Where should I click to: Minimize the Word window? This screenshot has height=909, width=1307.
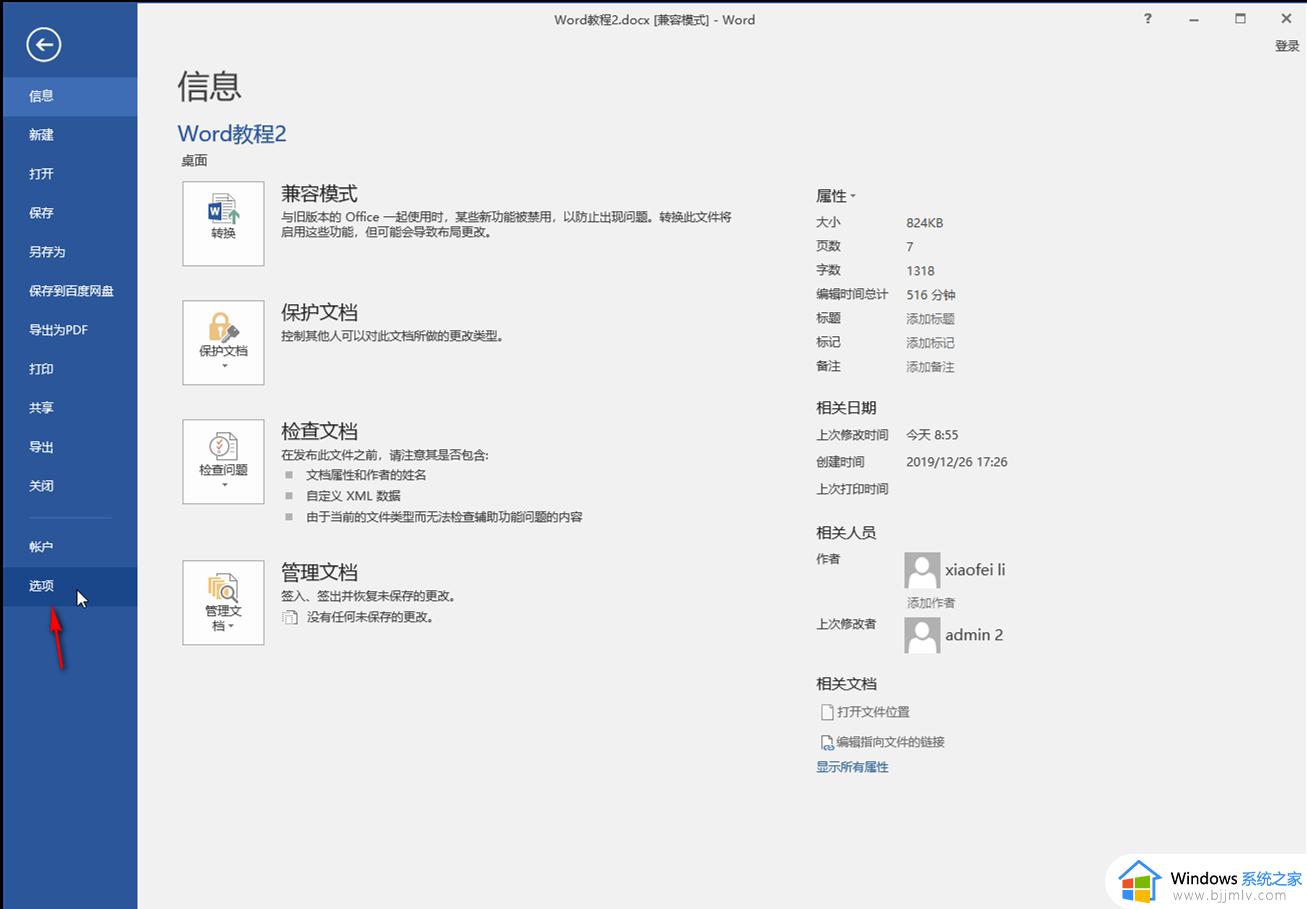(x=1195, y=18)
